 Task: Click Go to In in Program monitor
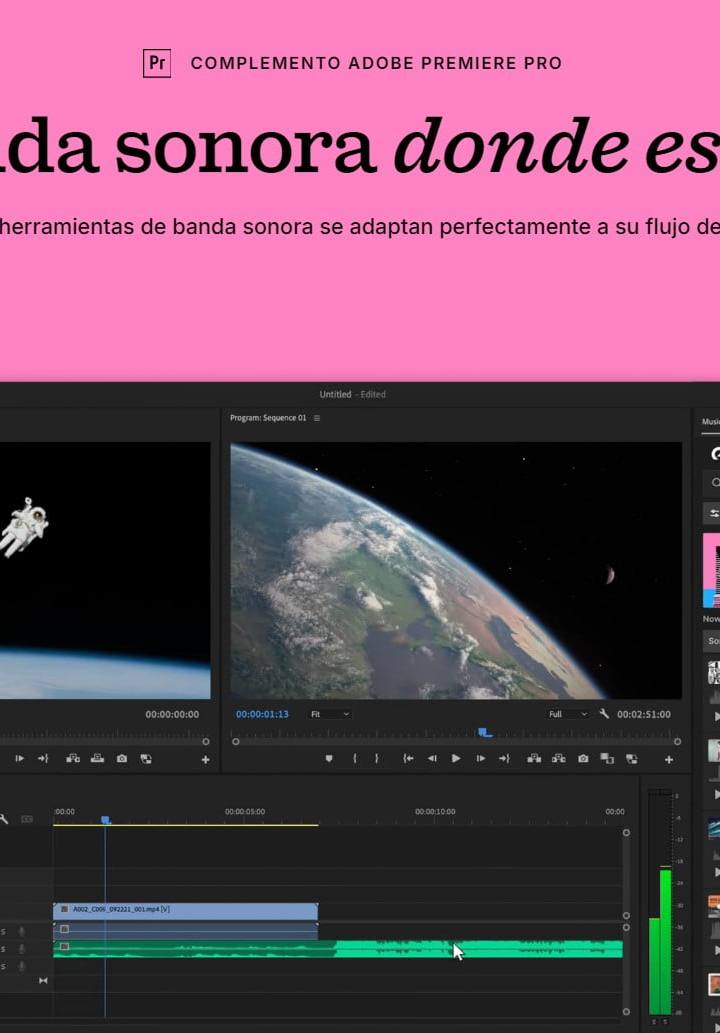408,759
